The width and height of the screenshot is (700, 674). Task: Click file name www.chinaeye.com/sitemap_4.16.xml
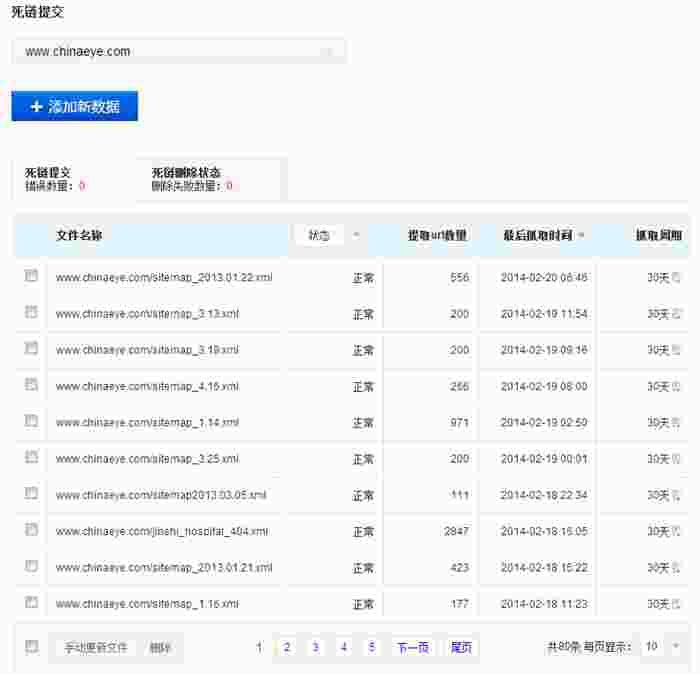tap(147, 386)
